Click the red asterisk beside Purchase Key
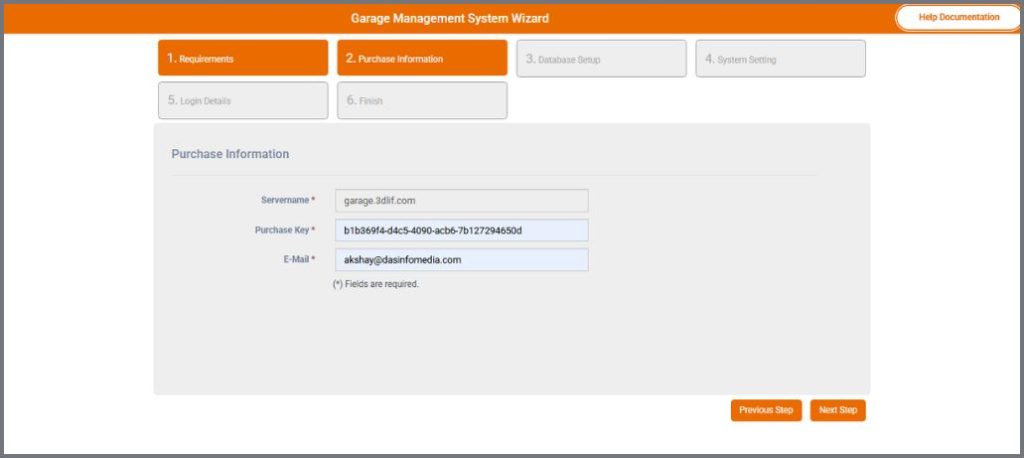1024x458 pixels. 313,230
